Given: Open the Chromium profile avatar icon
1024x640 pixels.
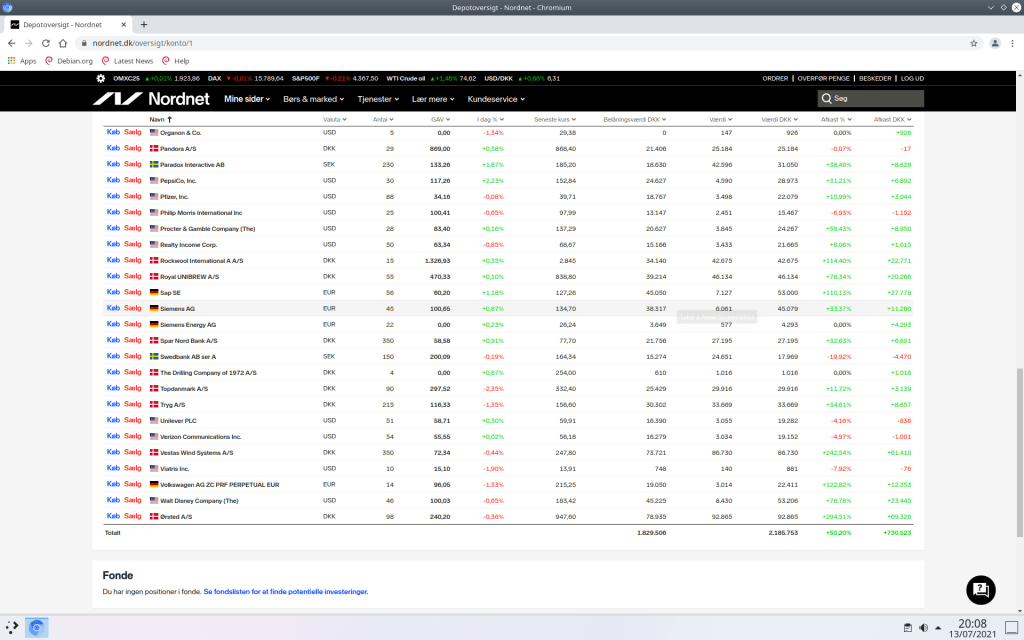Looking at the screenshot, I should click(x=995, y=43).
